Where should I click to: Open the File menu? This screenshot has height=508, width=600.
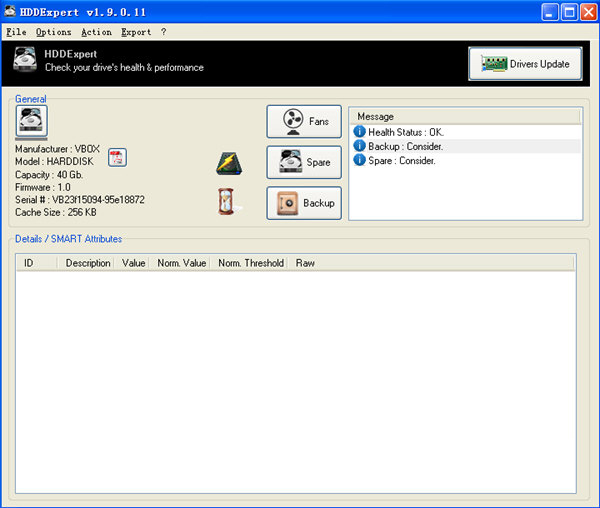[16, 32]
